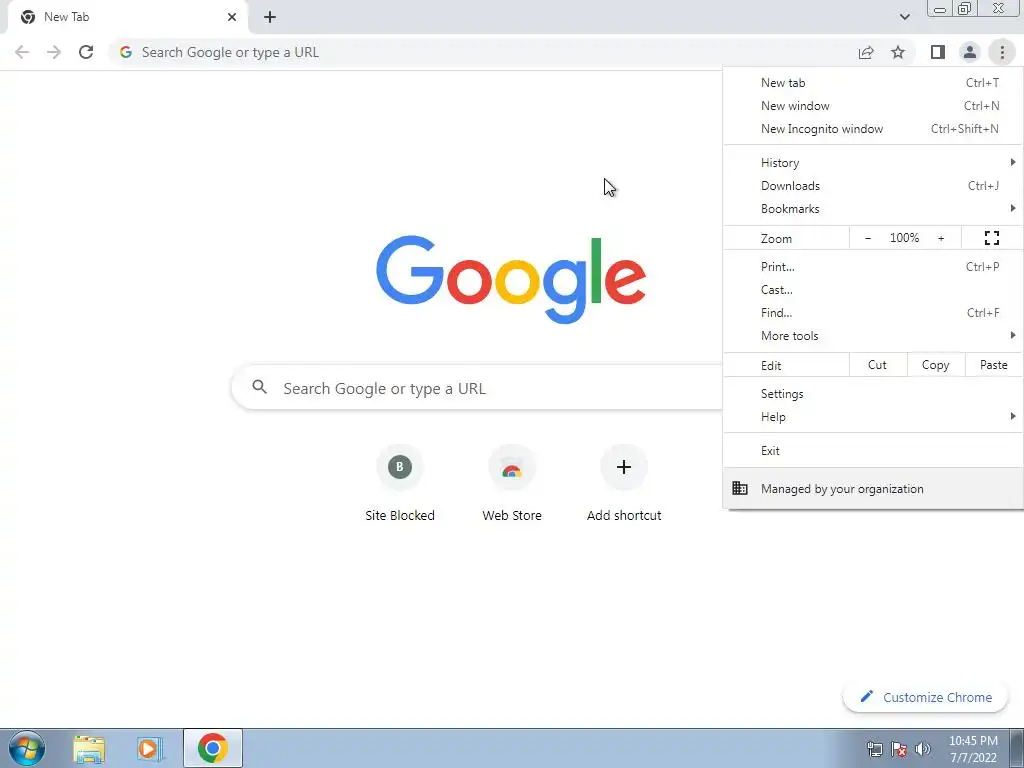Open Windows Start menu orb
Viewport: 1024px width, 768px height.
27,748
